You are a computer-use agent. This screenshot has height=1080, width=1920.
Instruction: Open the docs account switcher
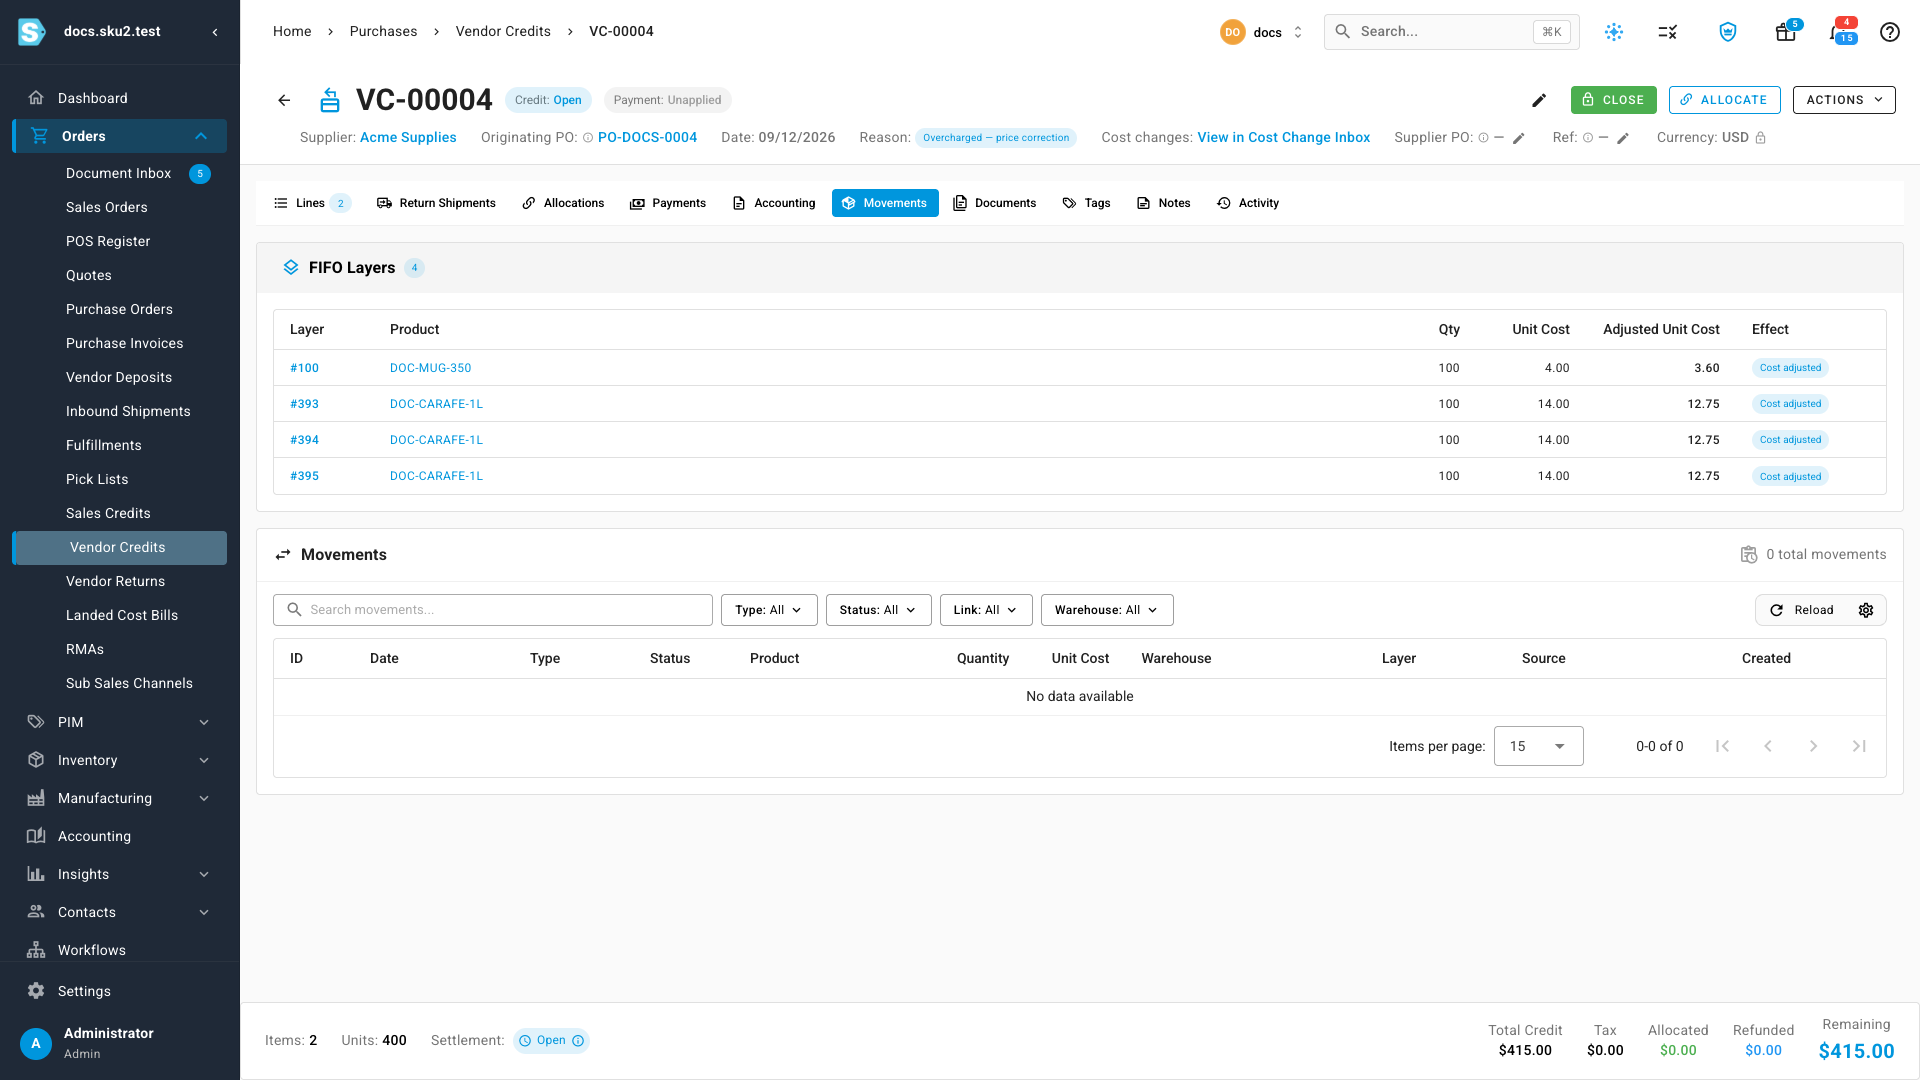[1262, 32]
